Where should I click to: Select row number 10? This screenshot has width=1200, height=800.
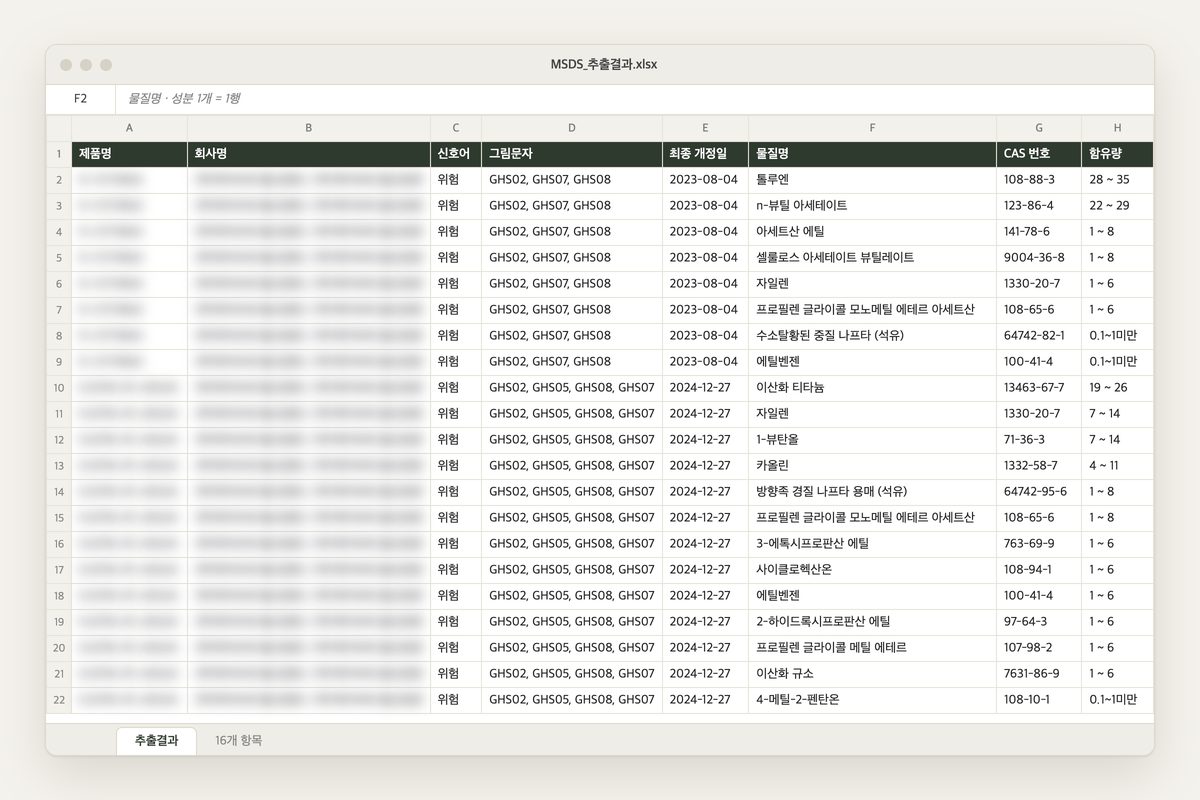click(x=59, y=388)
